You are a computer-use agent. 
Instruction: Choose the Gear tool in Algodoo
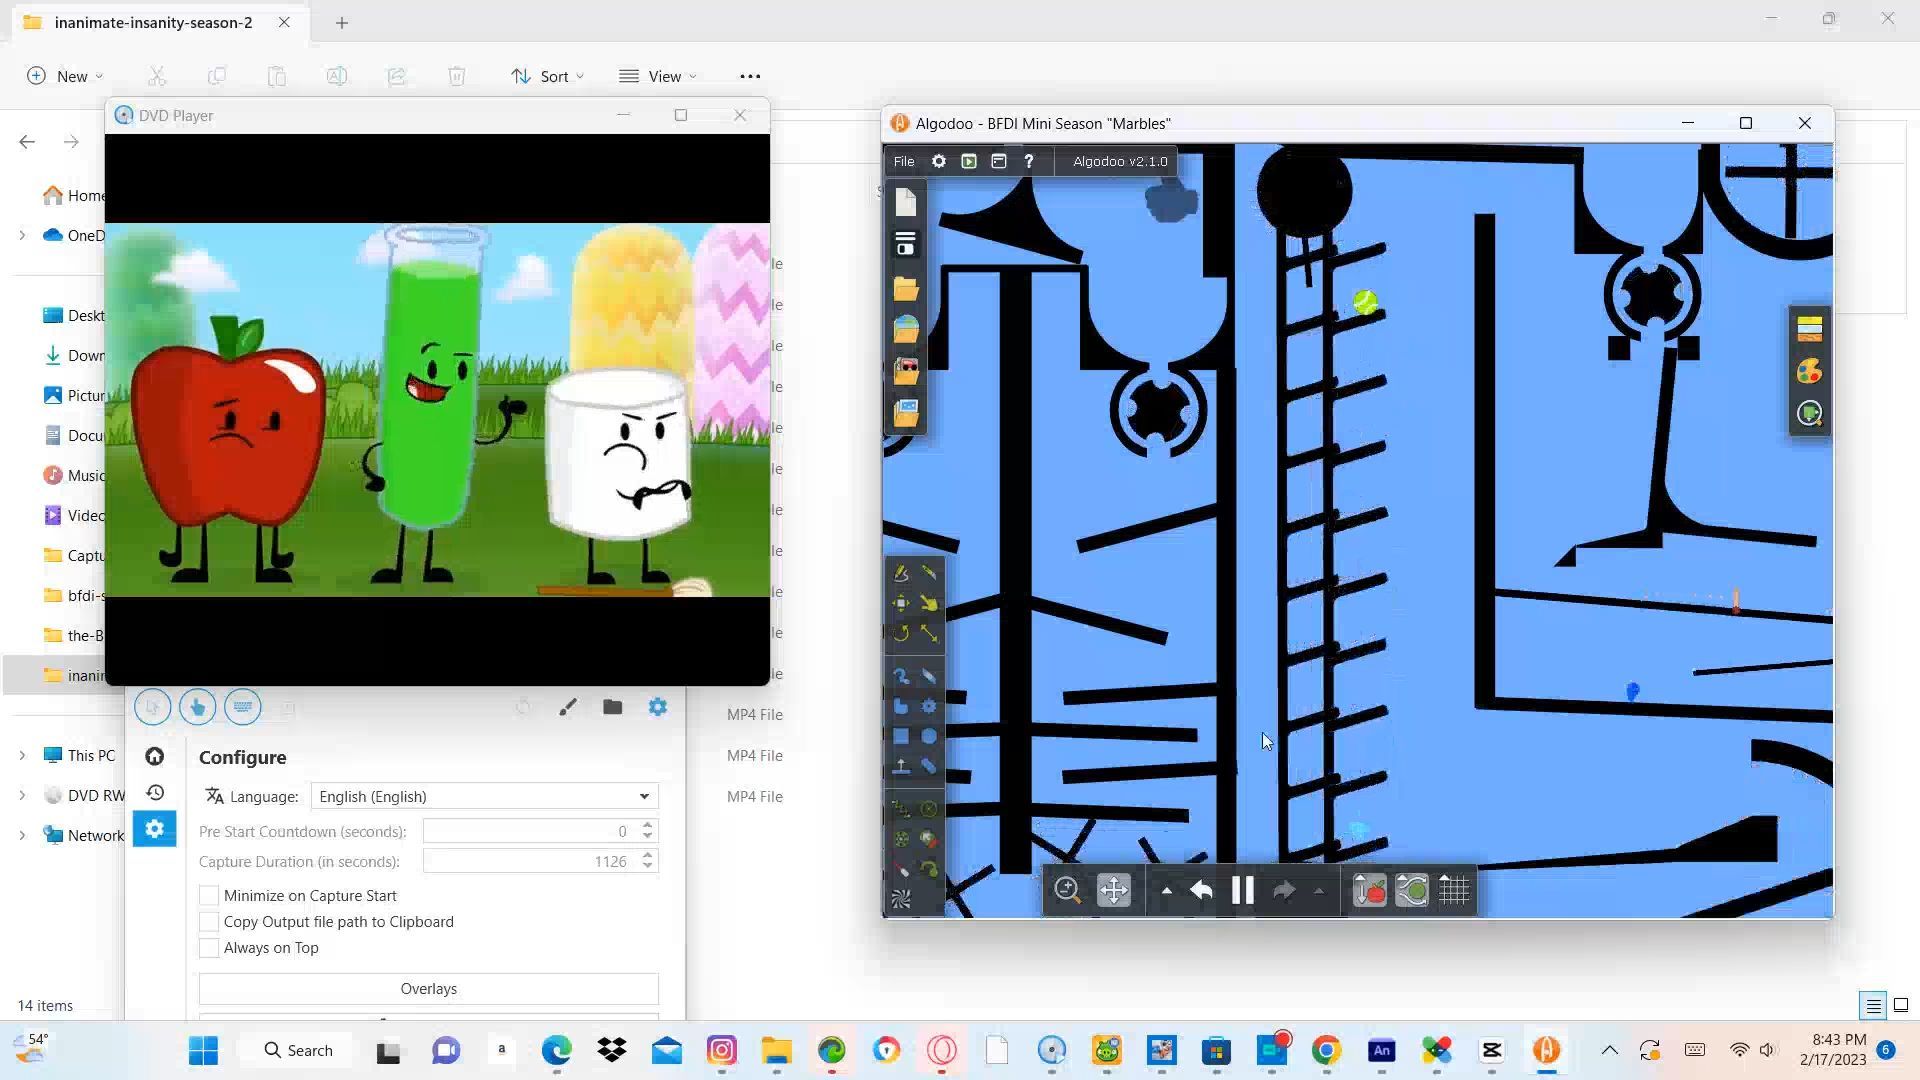tap(929, 707)
